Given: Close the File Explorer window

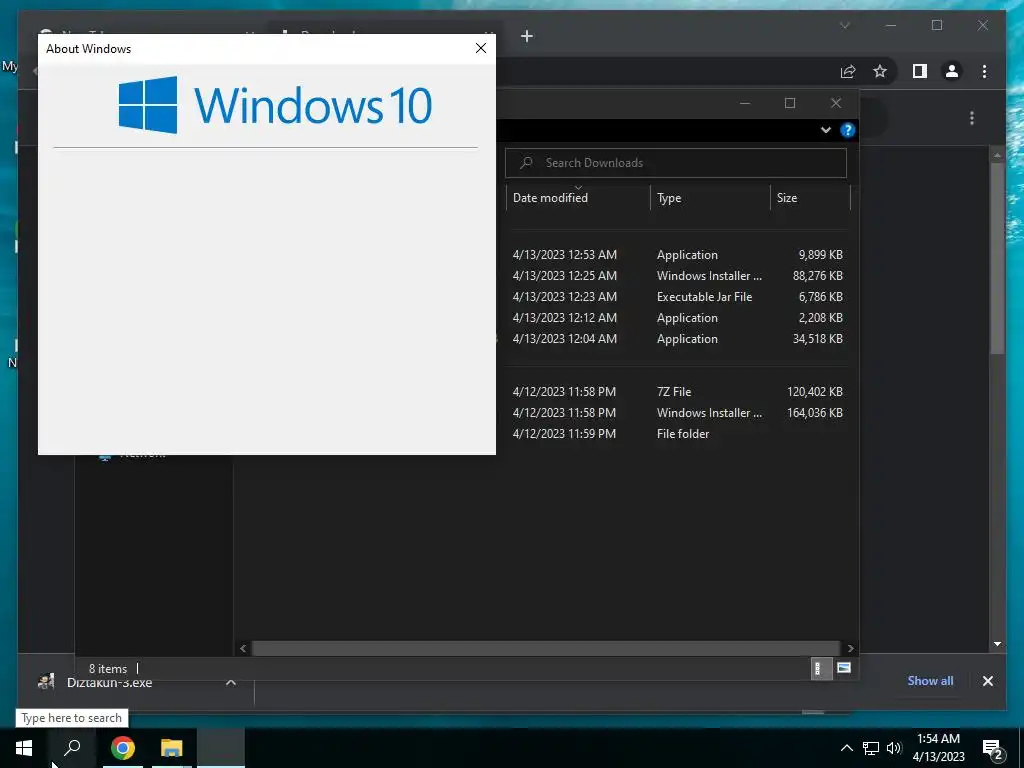Looking at the screenshot, I should pos(836,103).
